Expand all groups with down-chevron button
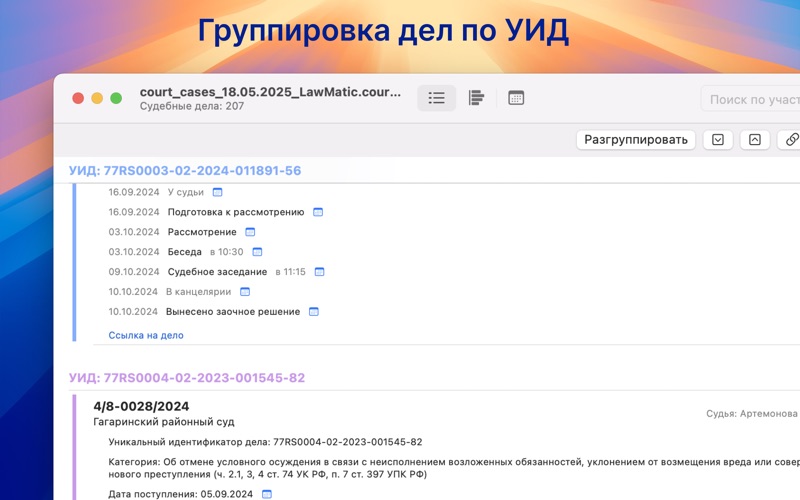Image resolution: width=800 pixels, height=500 pixels. (x=718, y=140)
